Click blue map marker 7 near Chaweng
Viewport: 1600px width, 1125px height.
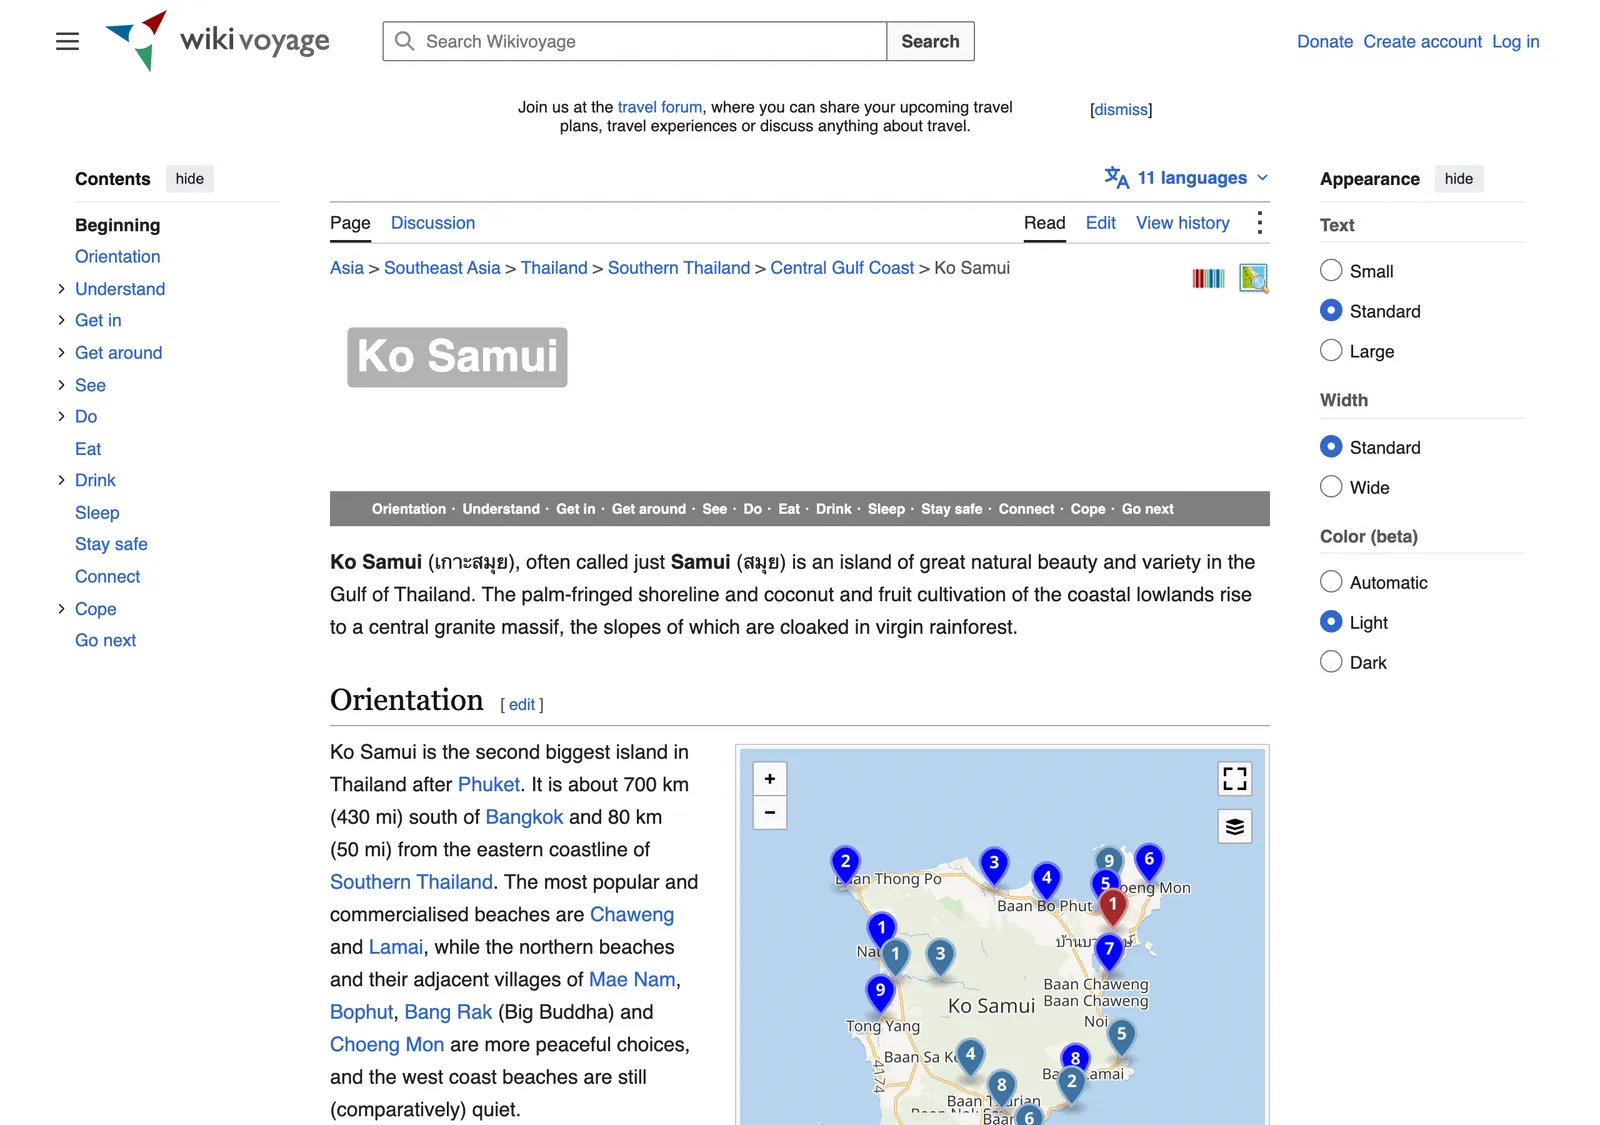[1108, 950]
